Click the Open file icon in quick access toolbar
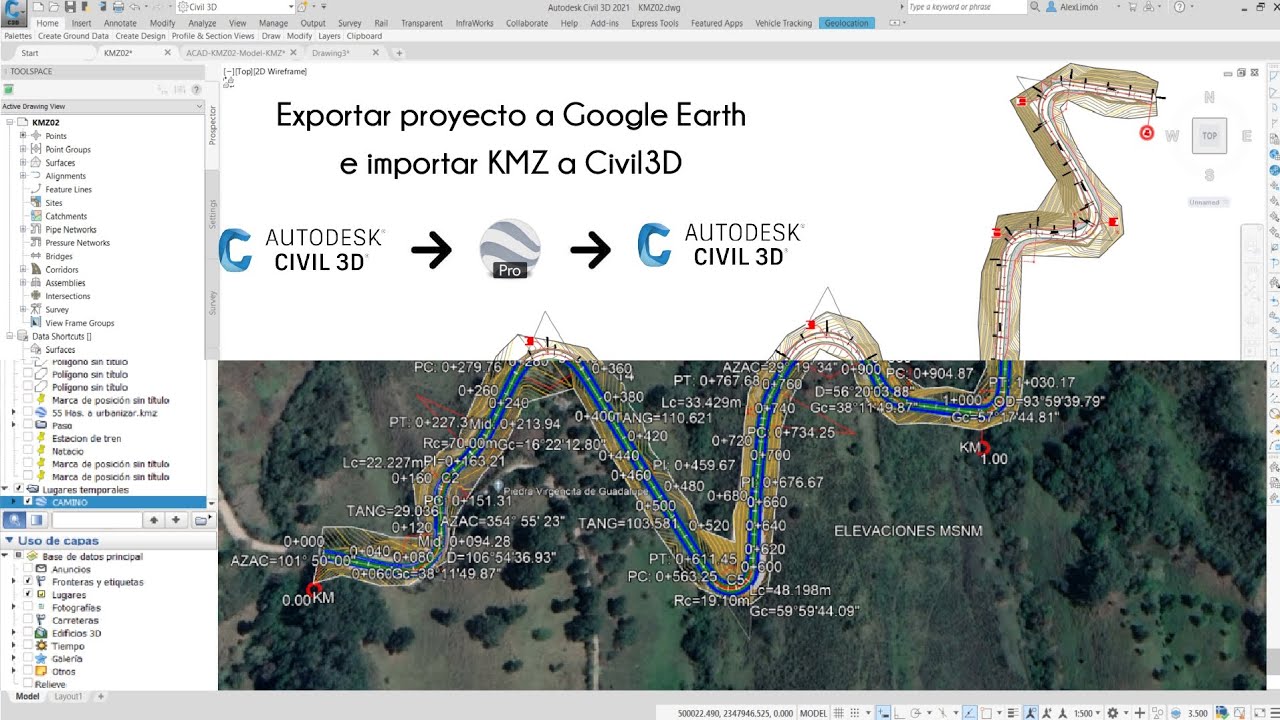The height and width of the screenshot is (720, 1280). [56, 7]
